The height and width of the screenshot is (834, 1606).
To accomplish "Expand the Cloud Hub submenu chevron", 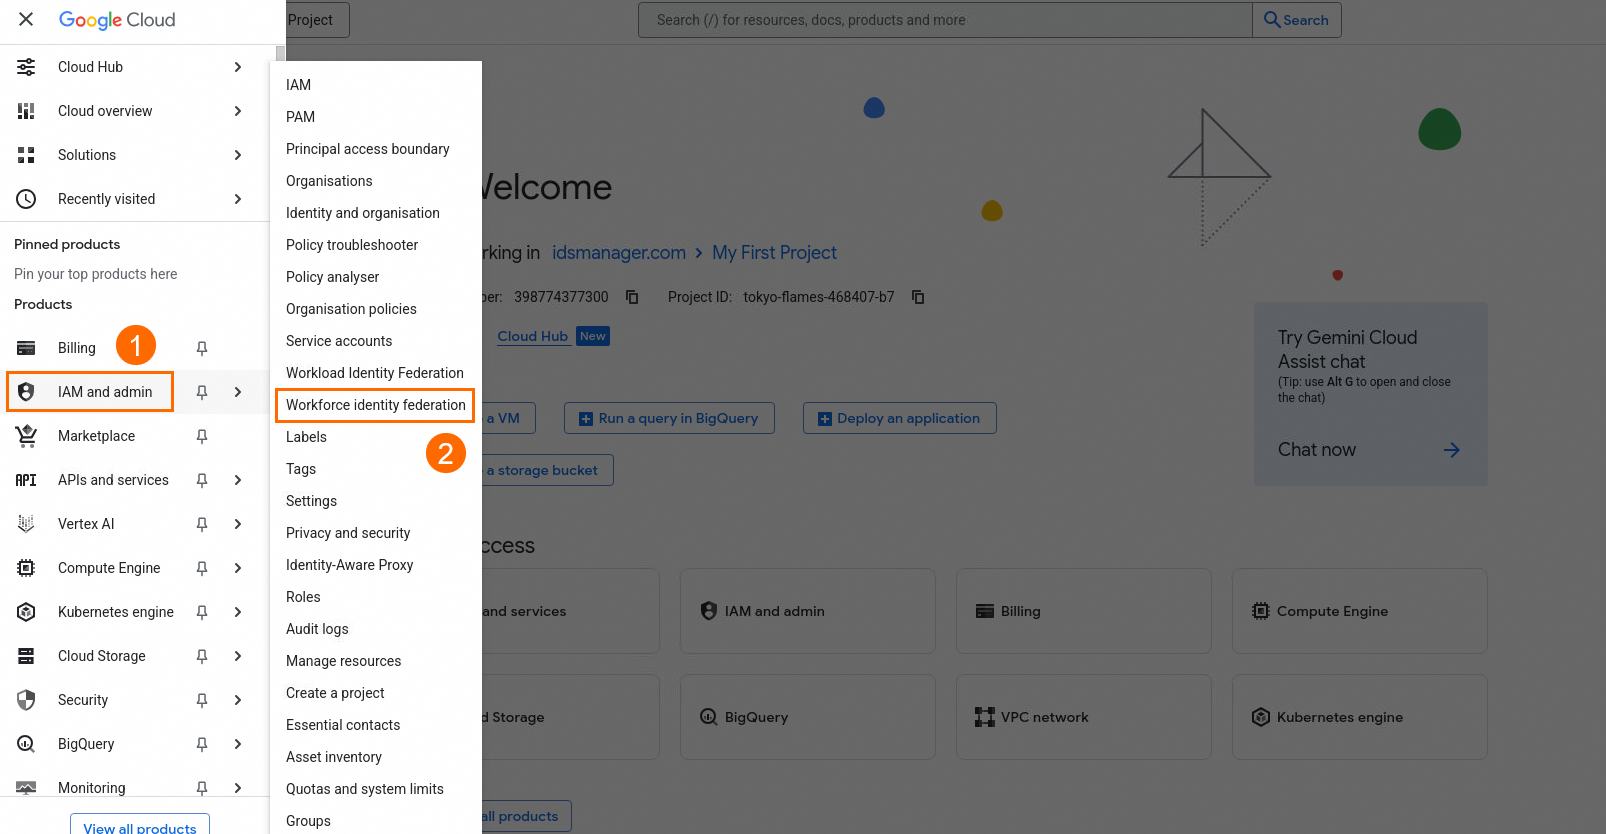I will [238, 67].
